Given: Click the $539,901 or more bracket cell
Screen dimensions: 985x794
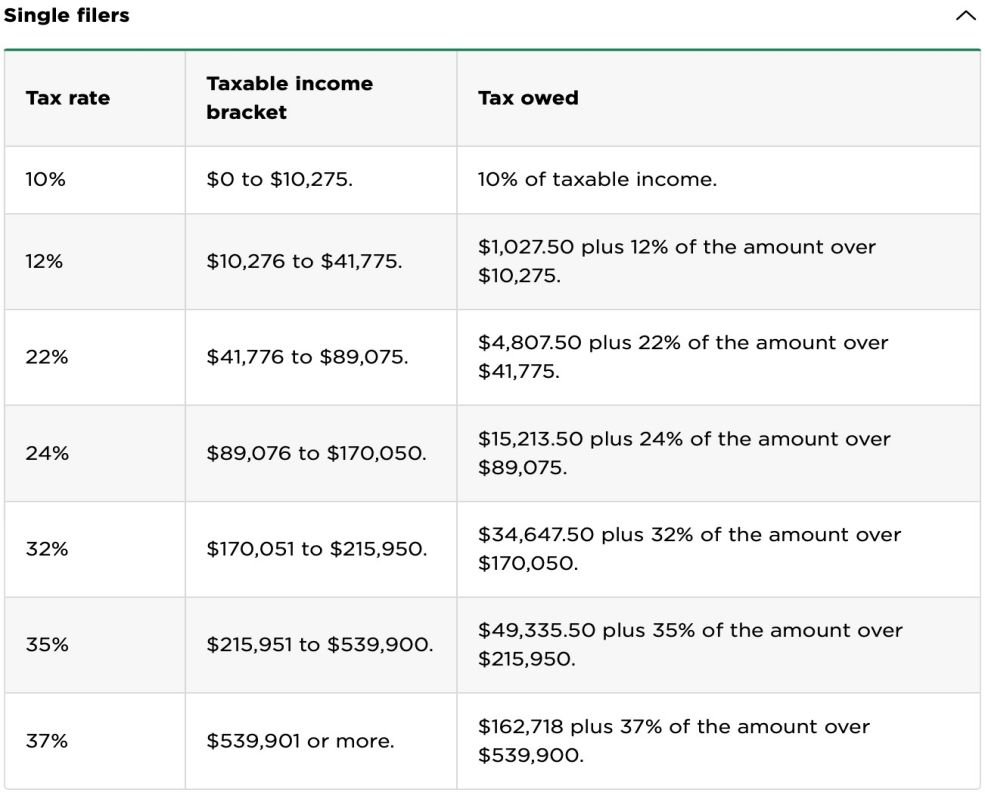Looking at the screenshot, I should [300, 741].
